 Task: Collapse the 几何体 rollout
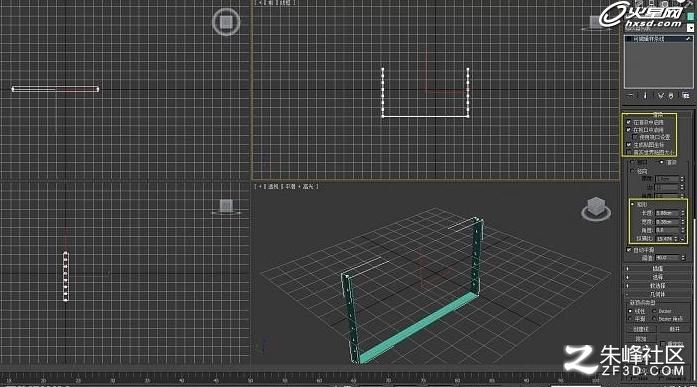[x=657, y=294]
